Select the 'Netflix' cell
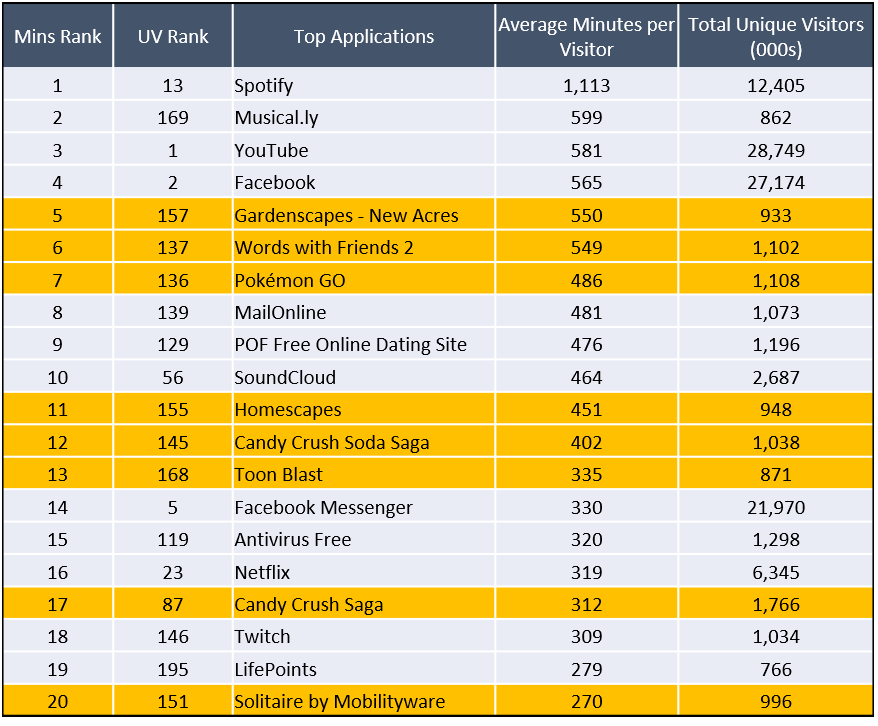Viewport: 878px width, 726px height. [363, 572]
